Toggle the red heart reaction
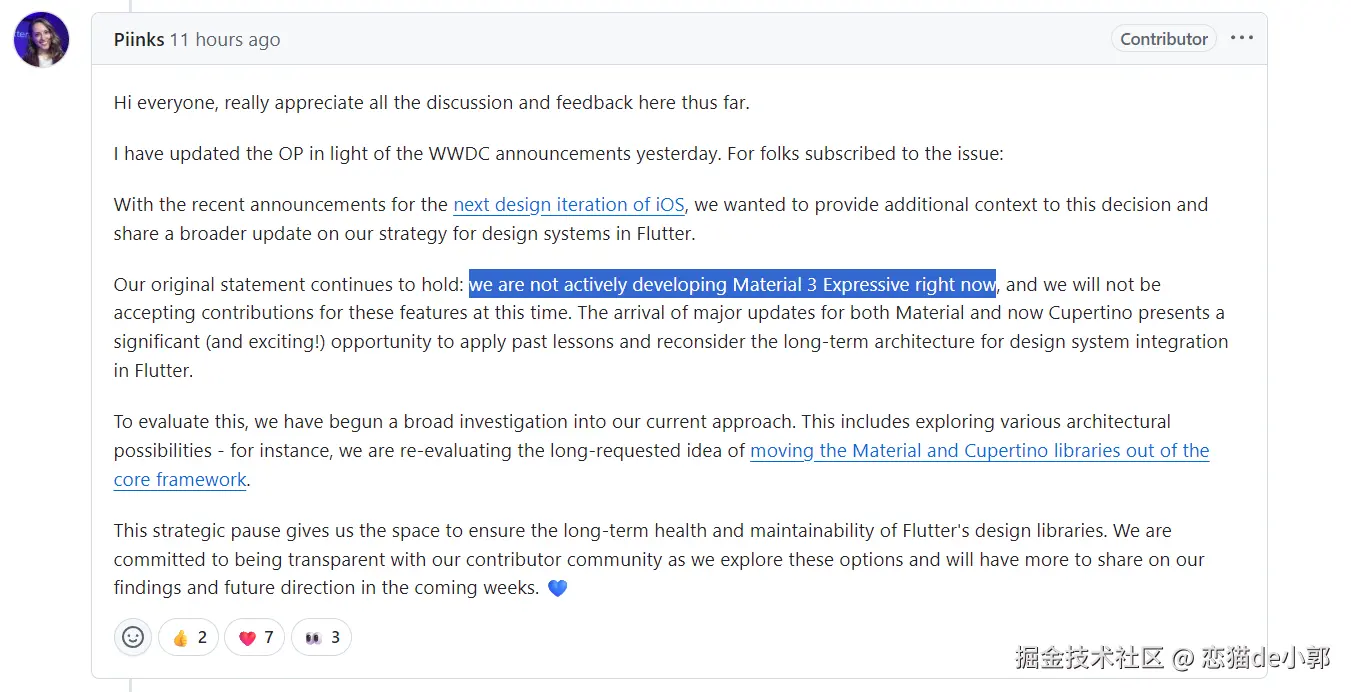The height and width of the screenshot is (692, 1351). [255, 637]
